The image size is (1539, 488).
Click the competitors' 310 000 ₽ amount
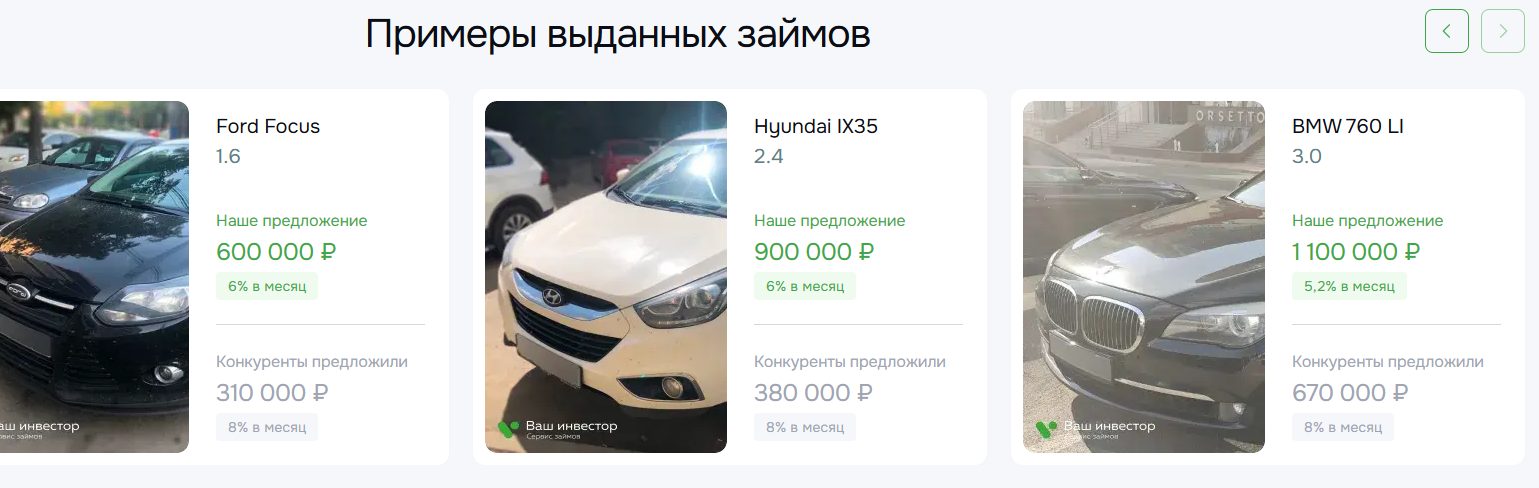click(x=272, y=393)
